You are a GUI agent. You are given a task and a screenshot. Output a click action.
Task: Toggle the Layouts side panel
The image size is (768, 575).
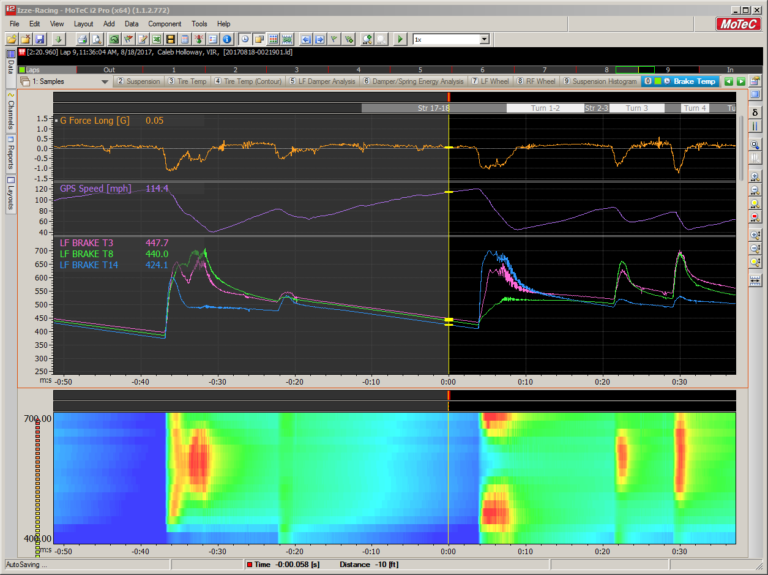pos(10,194)
